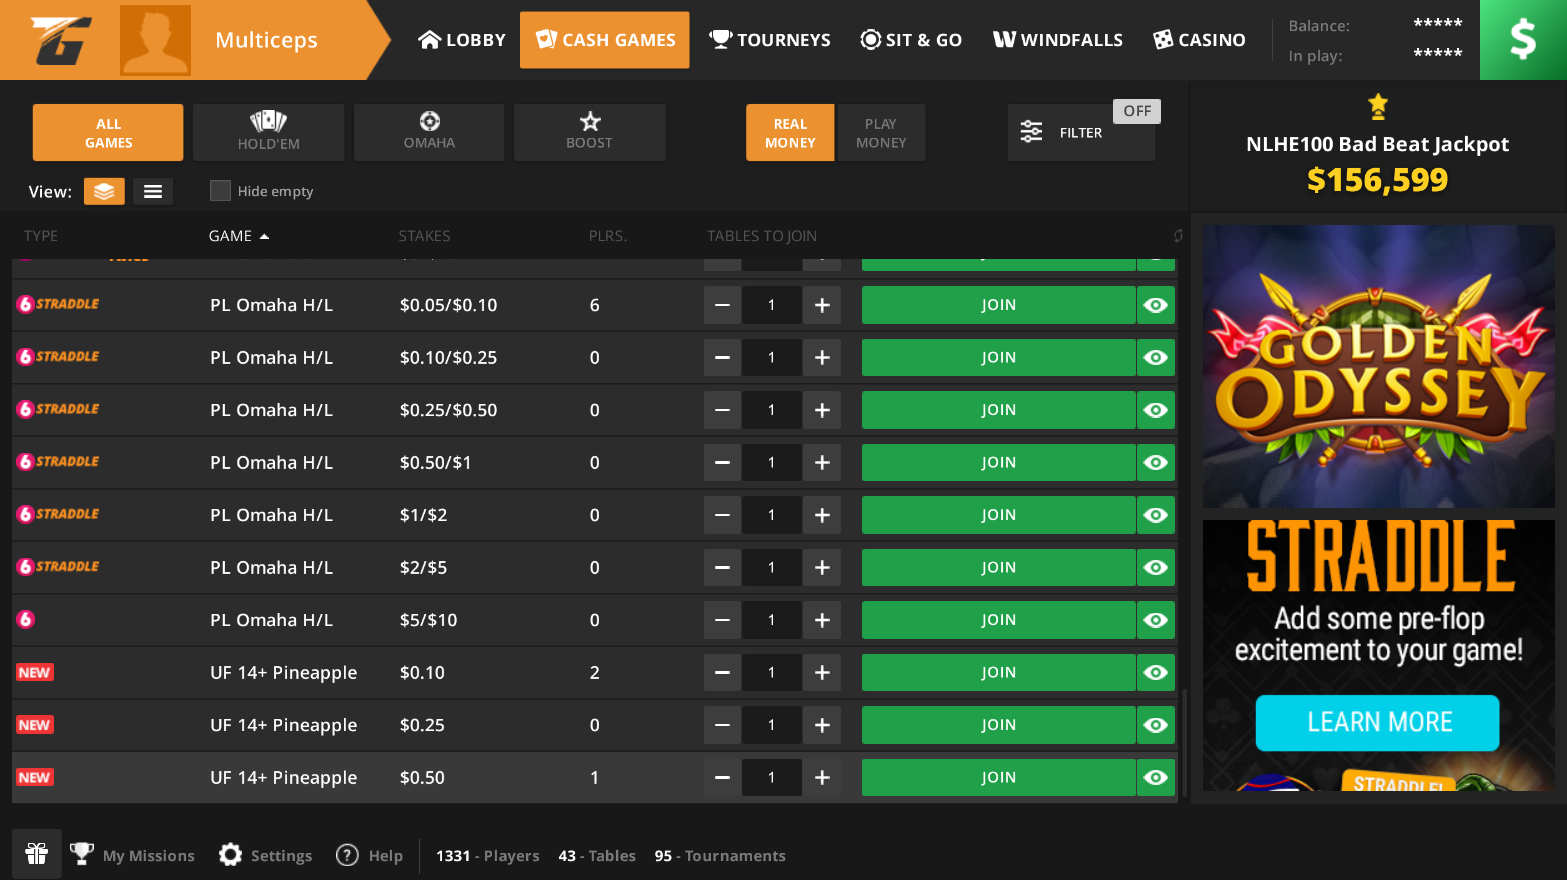
Task: Click the refresh icon in table header
Action: (x=1177, y=236)
